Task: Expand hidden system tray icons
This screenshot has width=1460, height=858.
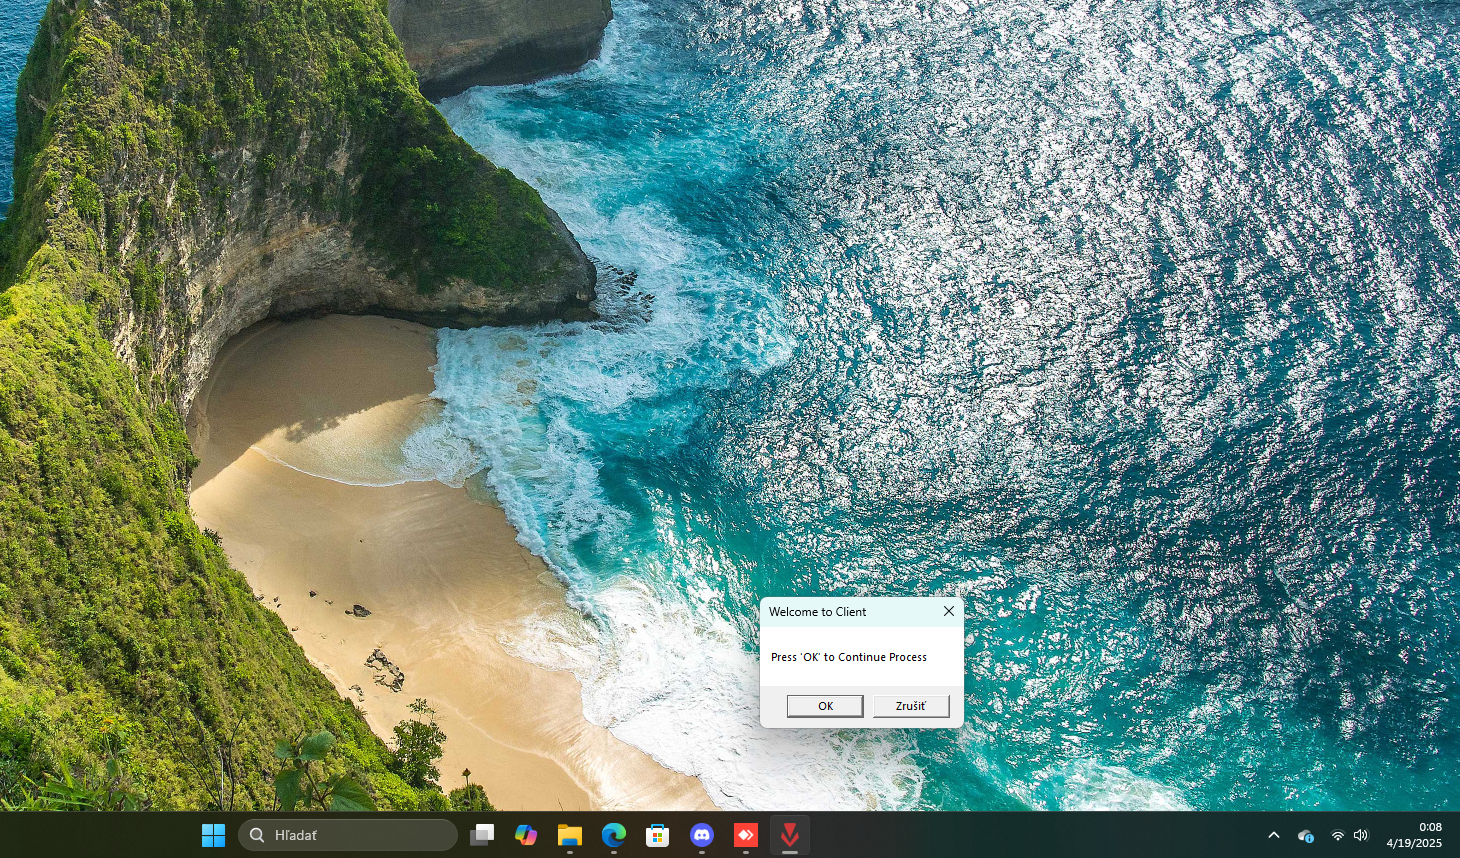Action: tap(1273, 835)
